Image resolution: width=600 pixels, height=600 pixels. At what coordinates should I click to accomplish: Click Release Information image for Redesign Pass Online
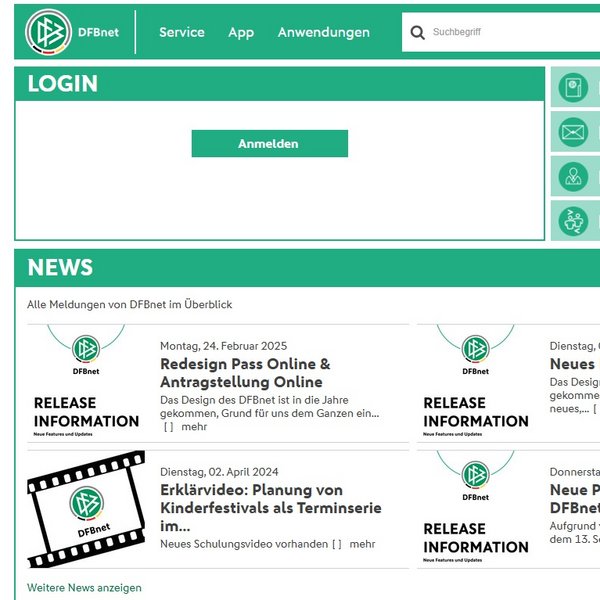pyautogui.click(x=86, y=383)
